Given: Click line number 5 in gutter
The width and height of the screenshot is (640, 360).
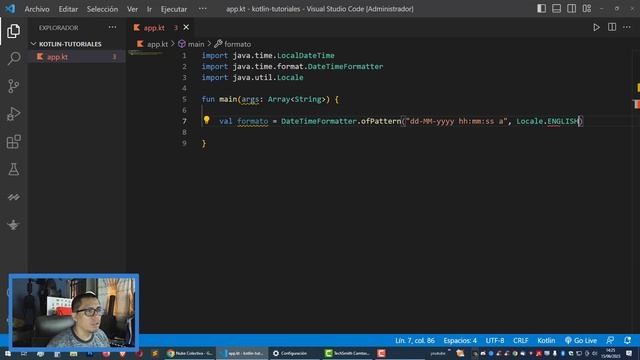Looking at the screenshot, I should (x=184, y=99).
